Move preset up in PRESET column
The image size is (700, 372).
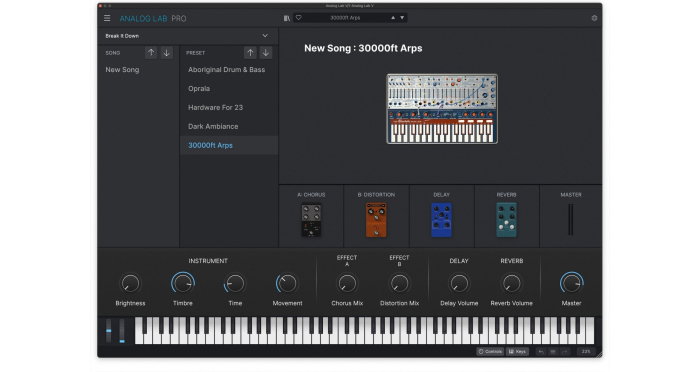pos(250,53)
